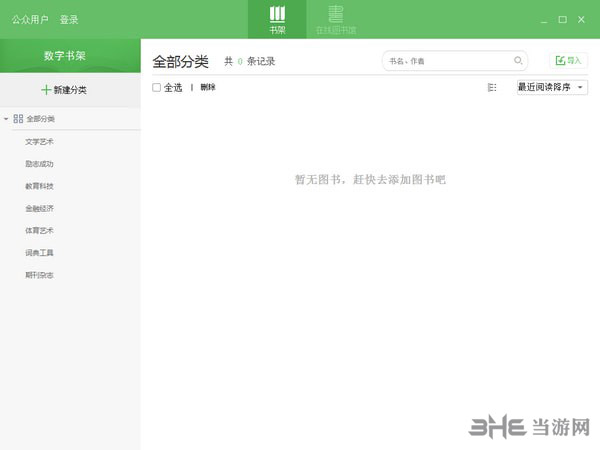Click the 新建分类 button
The image size is (600, 450).
click(64, 90)
